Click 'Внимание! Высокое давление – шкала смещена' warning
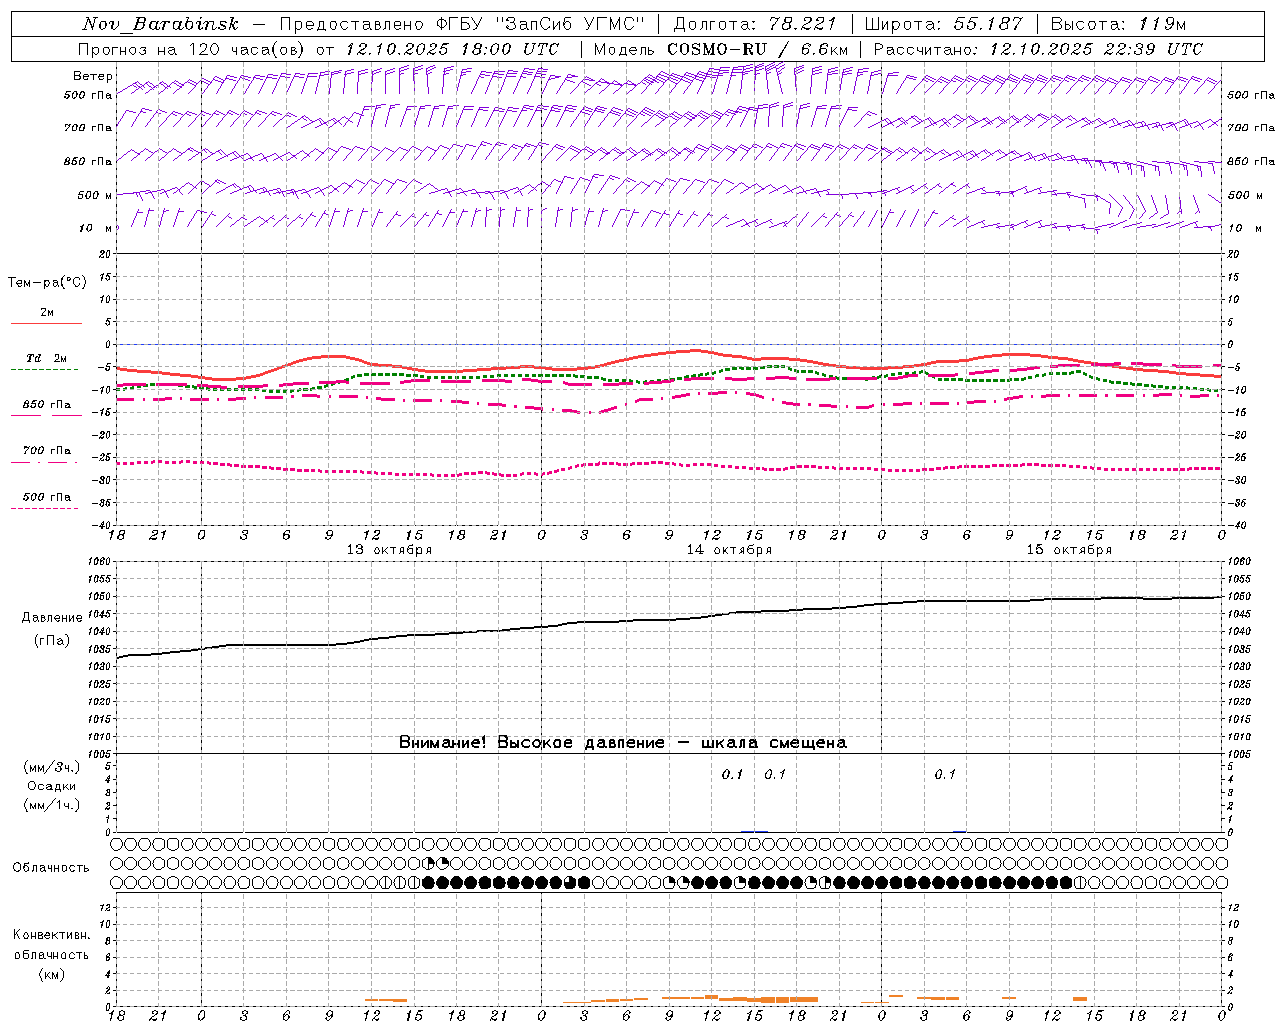The width and height of the screenshot is (1280, 1024). coord(623,743)
